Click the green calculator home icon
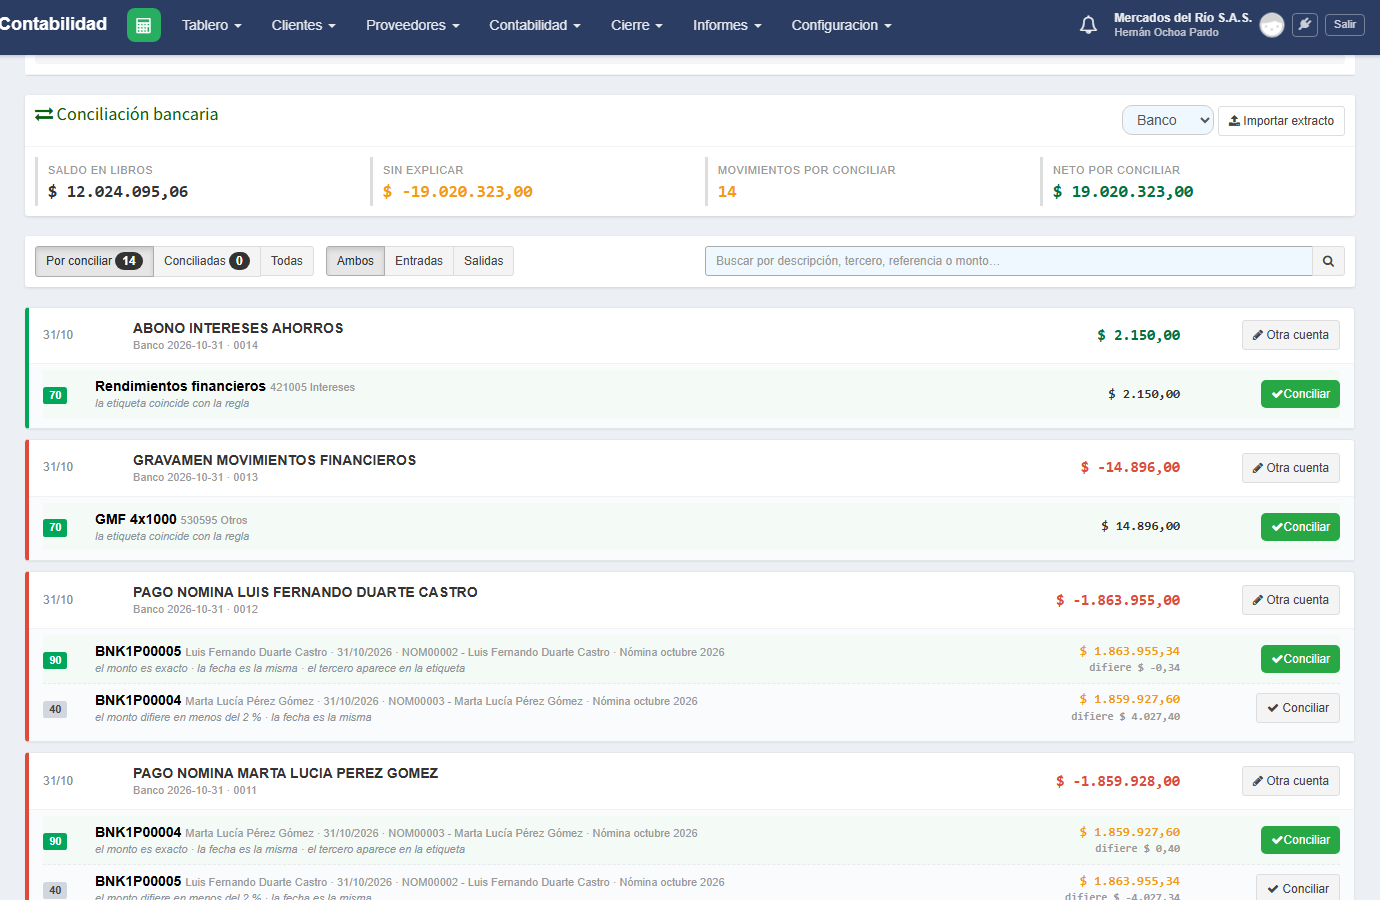 pyautogui.click(x=144, y=25)
